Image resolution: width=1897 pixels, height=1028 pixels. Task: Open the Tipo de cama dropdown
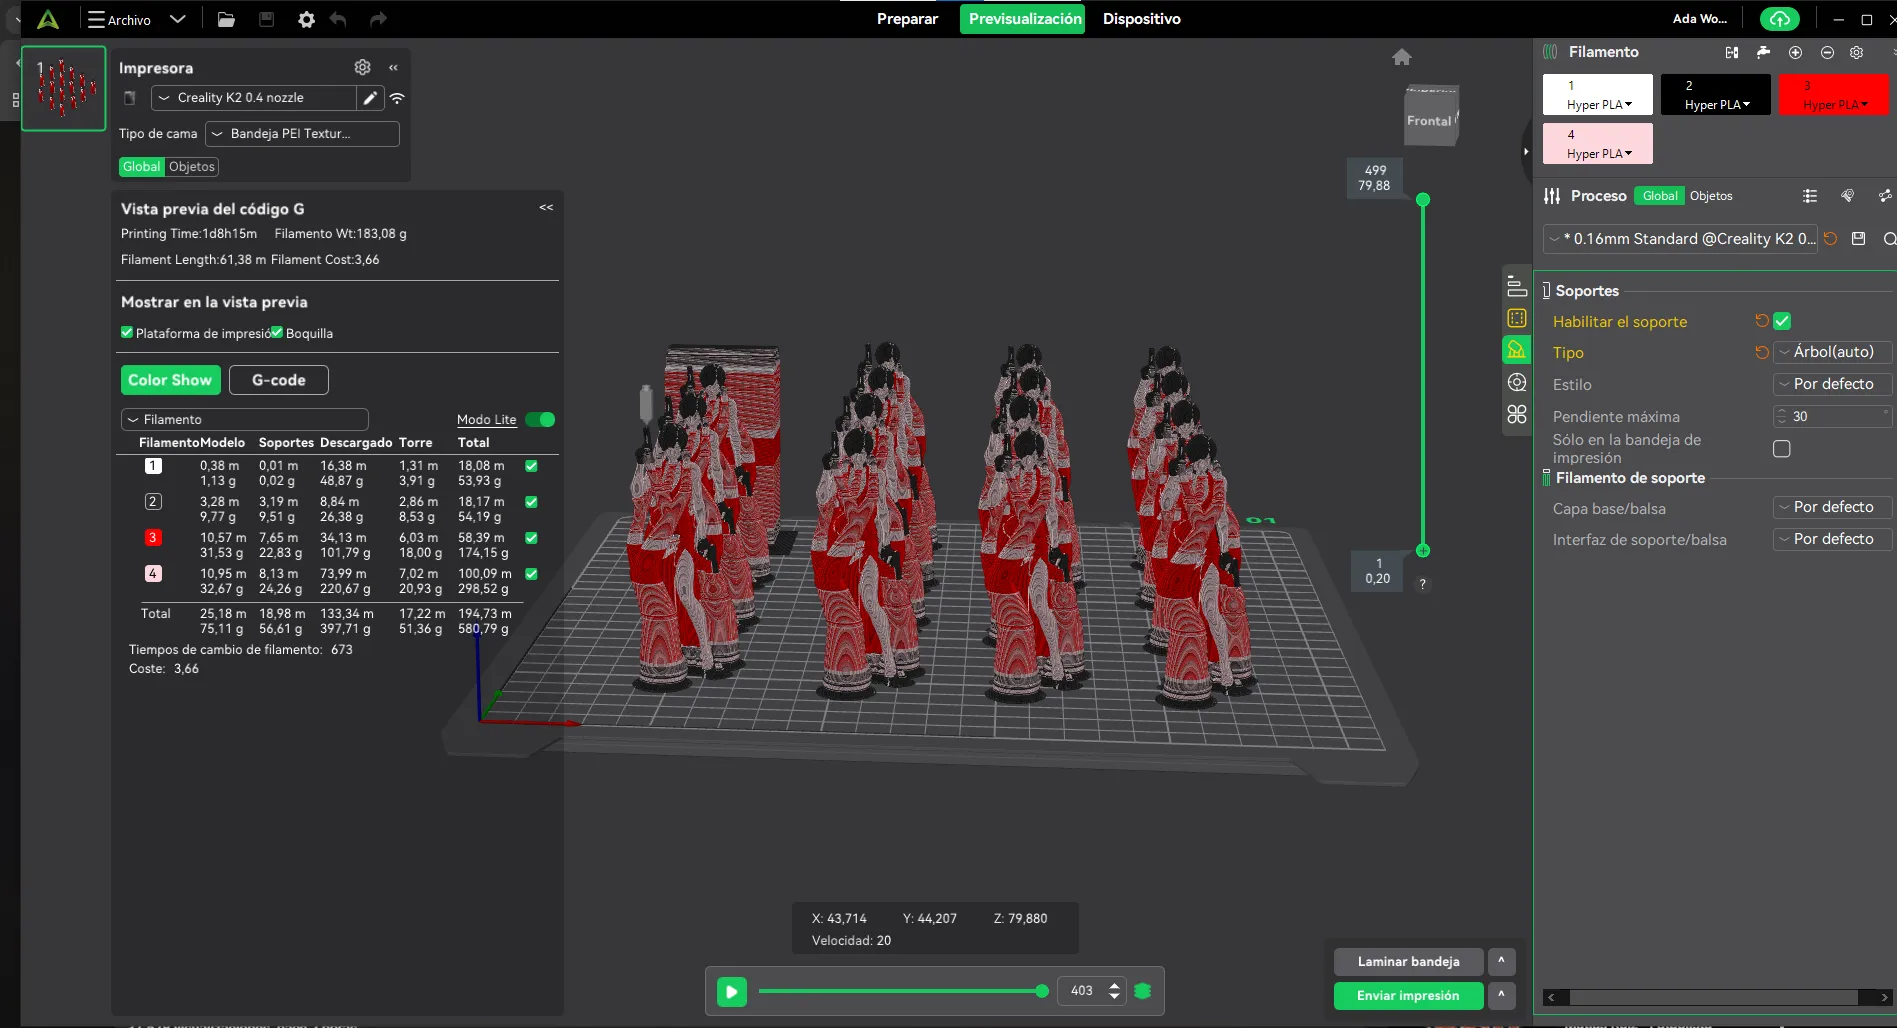(302, 134)
